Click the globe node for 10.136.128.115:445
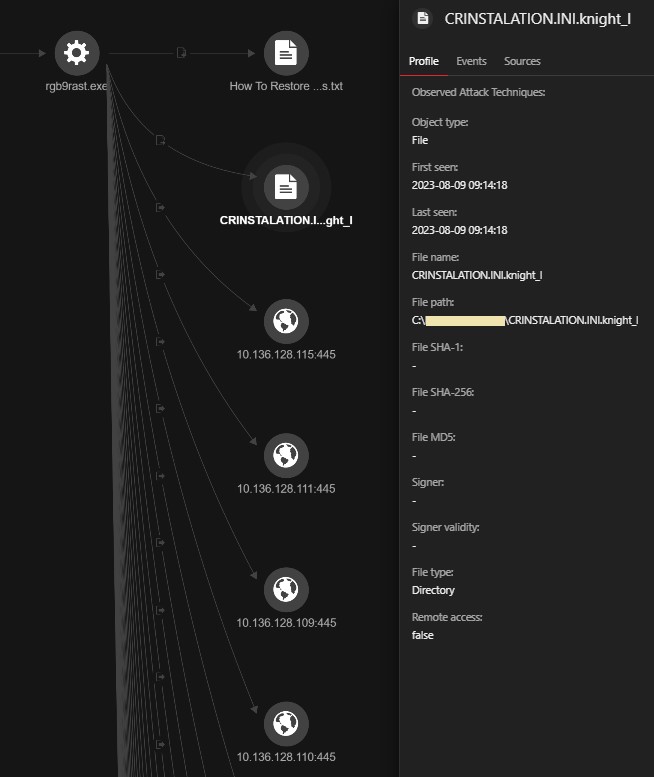Viewport: 654px width, 777px height. pyautogui.click(x=286, y=321)
